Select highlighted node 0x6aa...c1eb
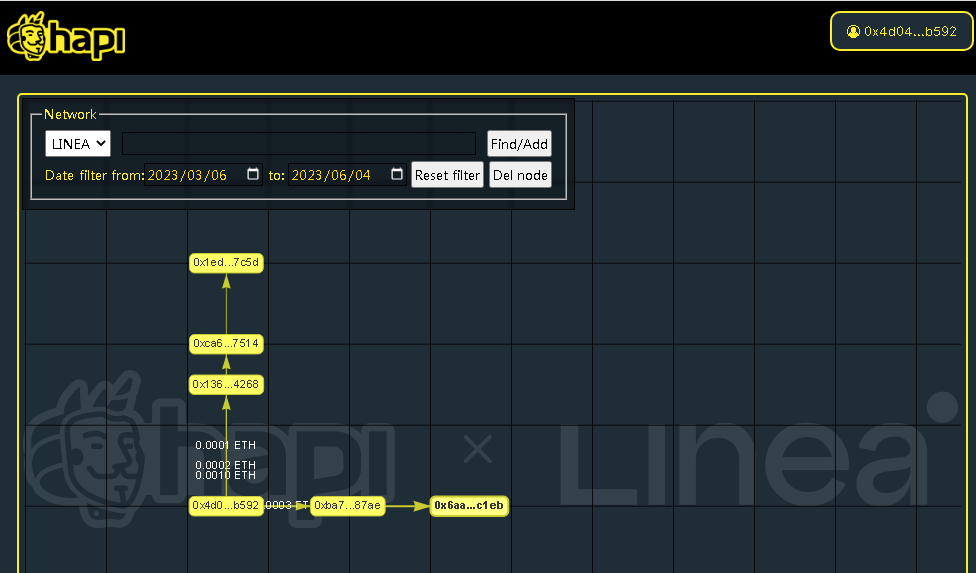This screenshot has width=976, height=573. (x=469, y=505)
